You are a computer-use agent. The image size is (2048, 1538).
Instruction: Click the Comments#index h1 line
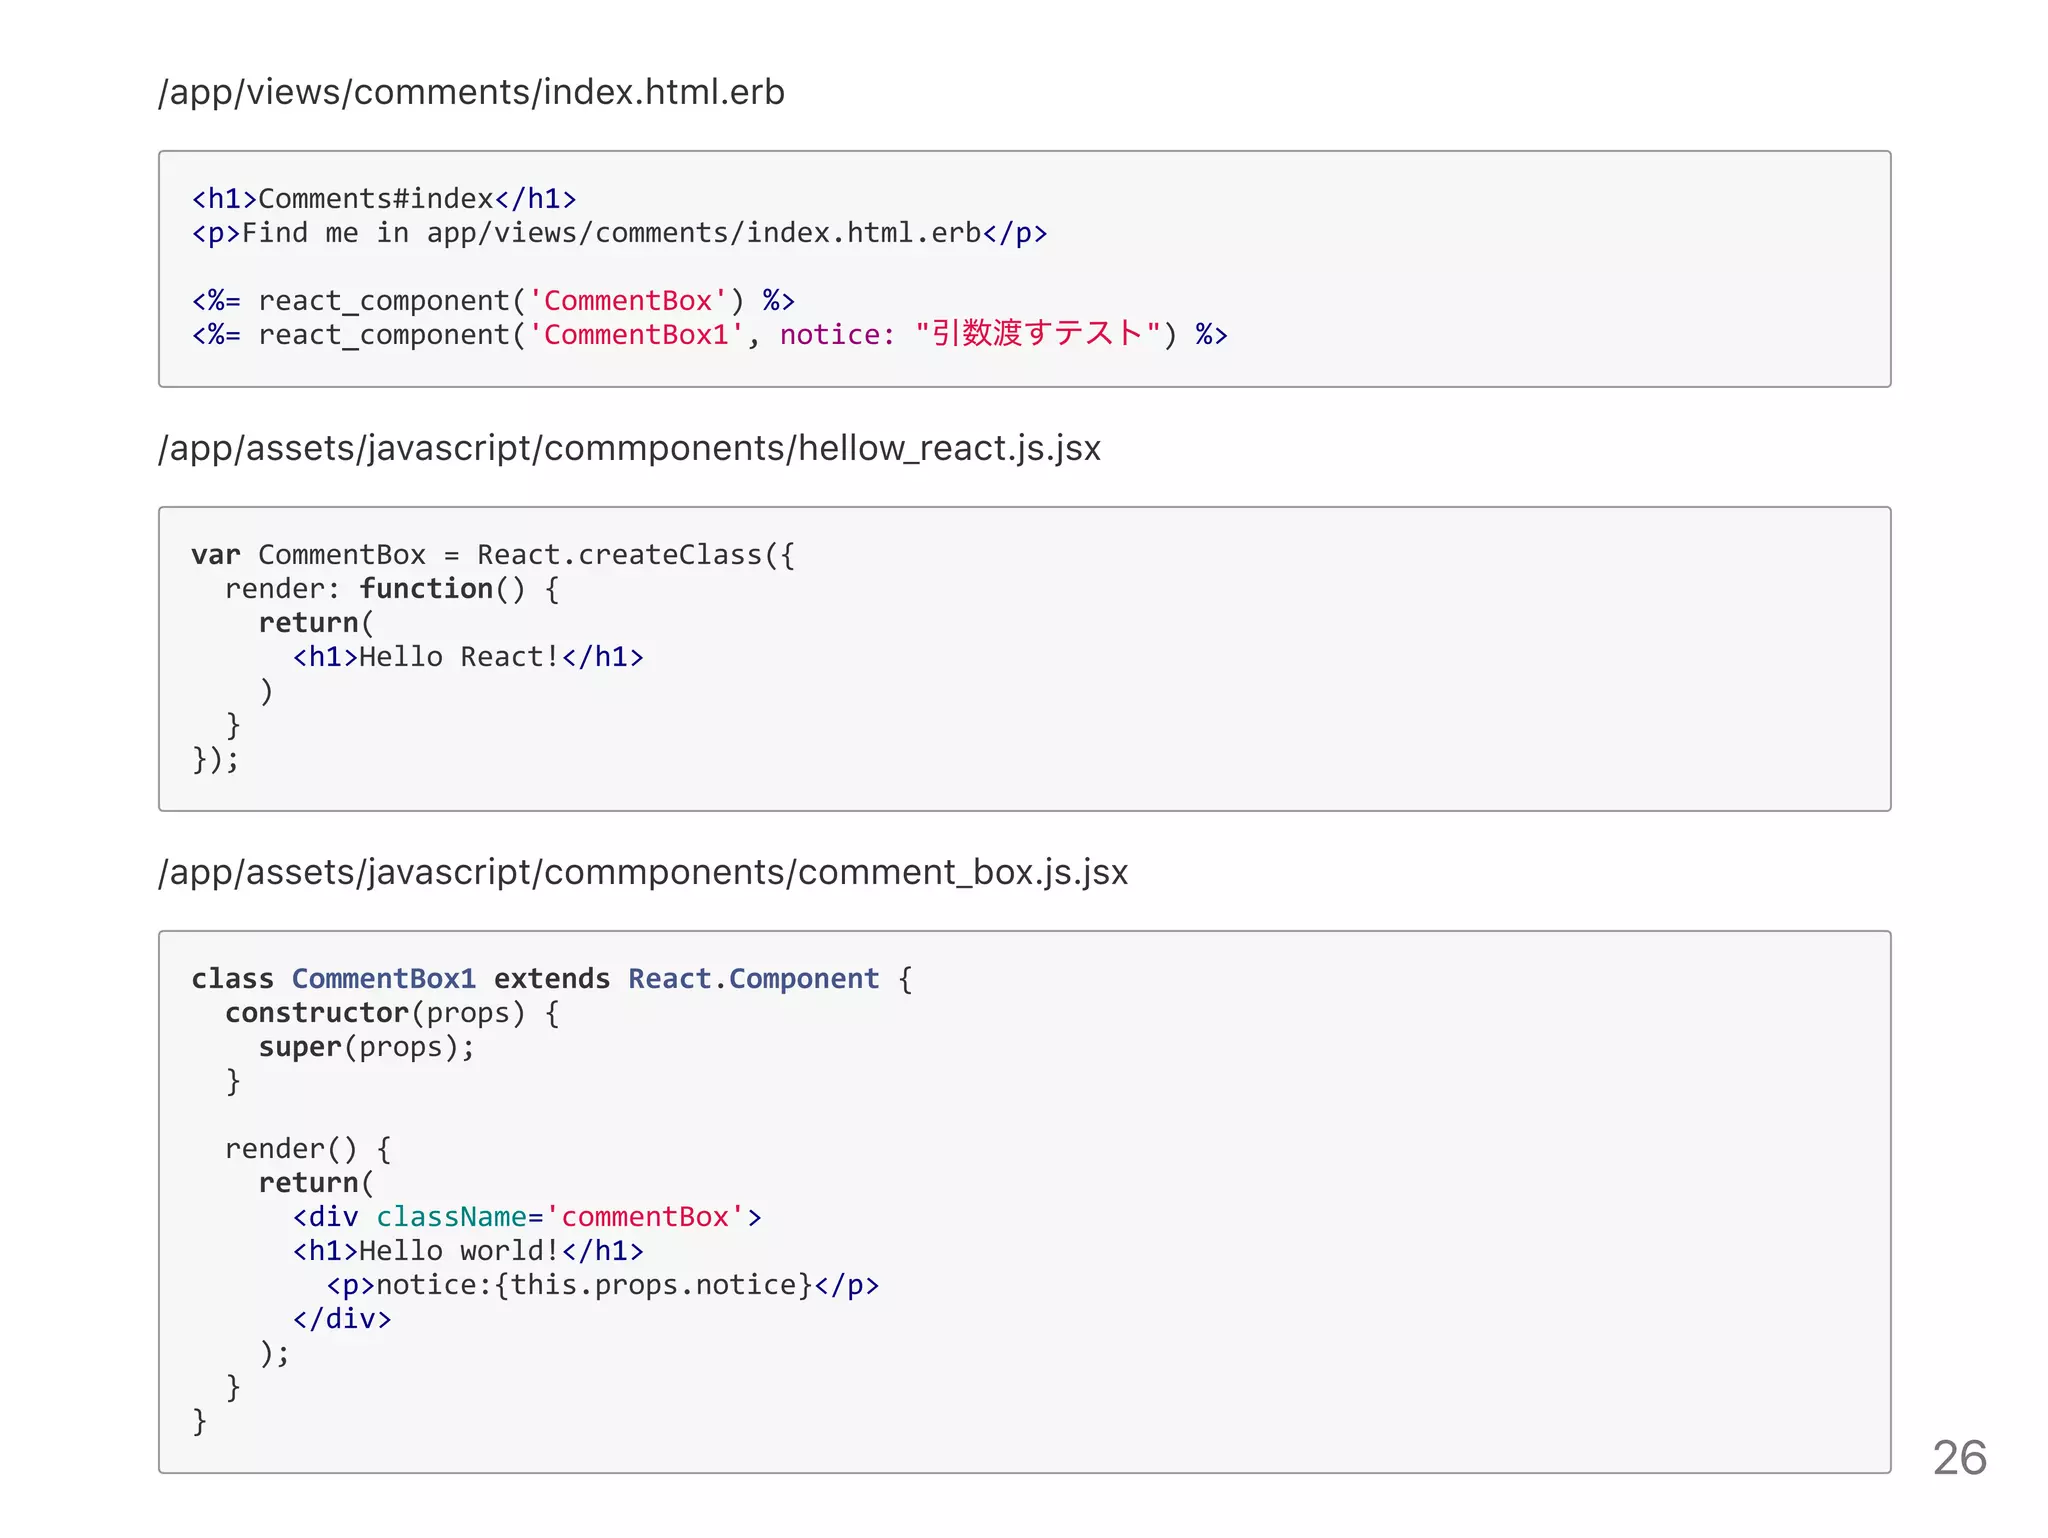384,198
